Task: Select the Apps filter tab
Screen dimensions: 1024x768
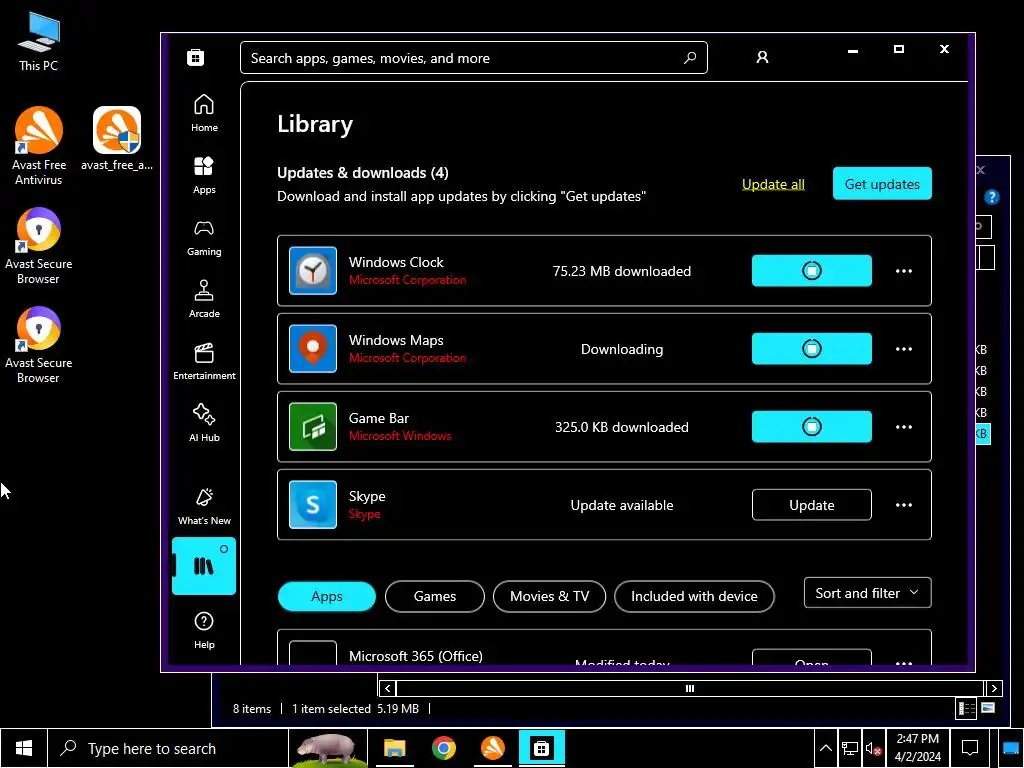Action: (x=327, y=596)
